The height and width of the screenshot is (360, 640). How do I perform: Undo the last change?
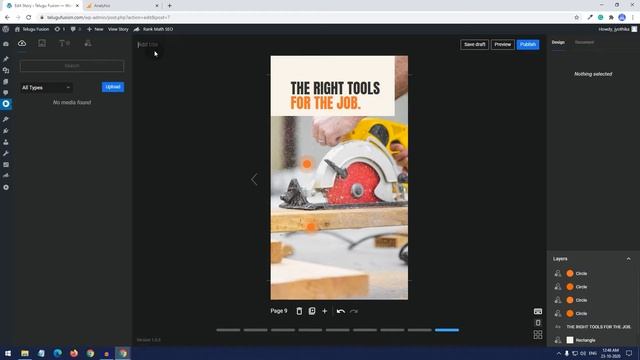(x=340, y=311)
